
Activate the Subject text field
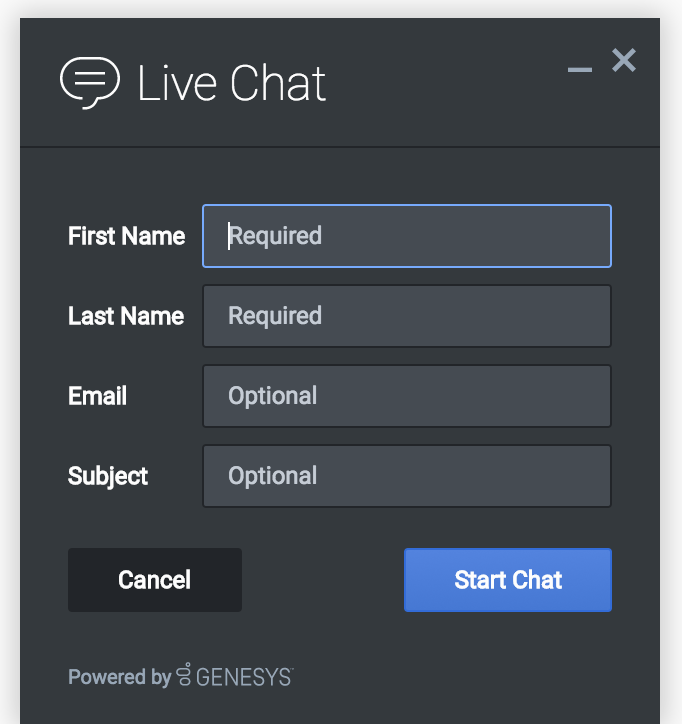pos(406,476)
